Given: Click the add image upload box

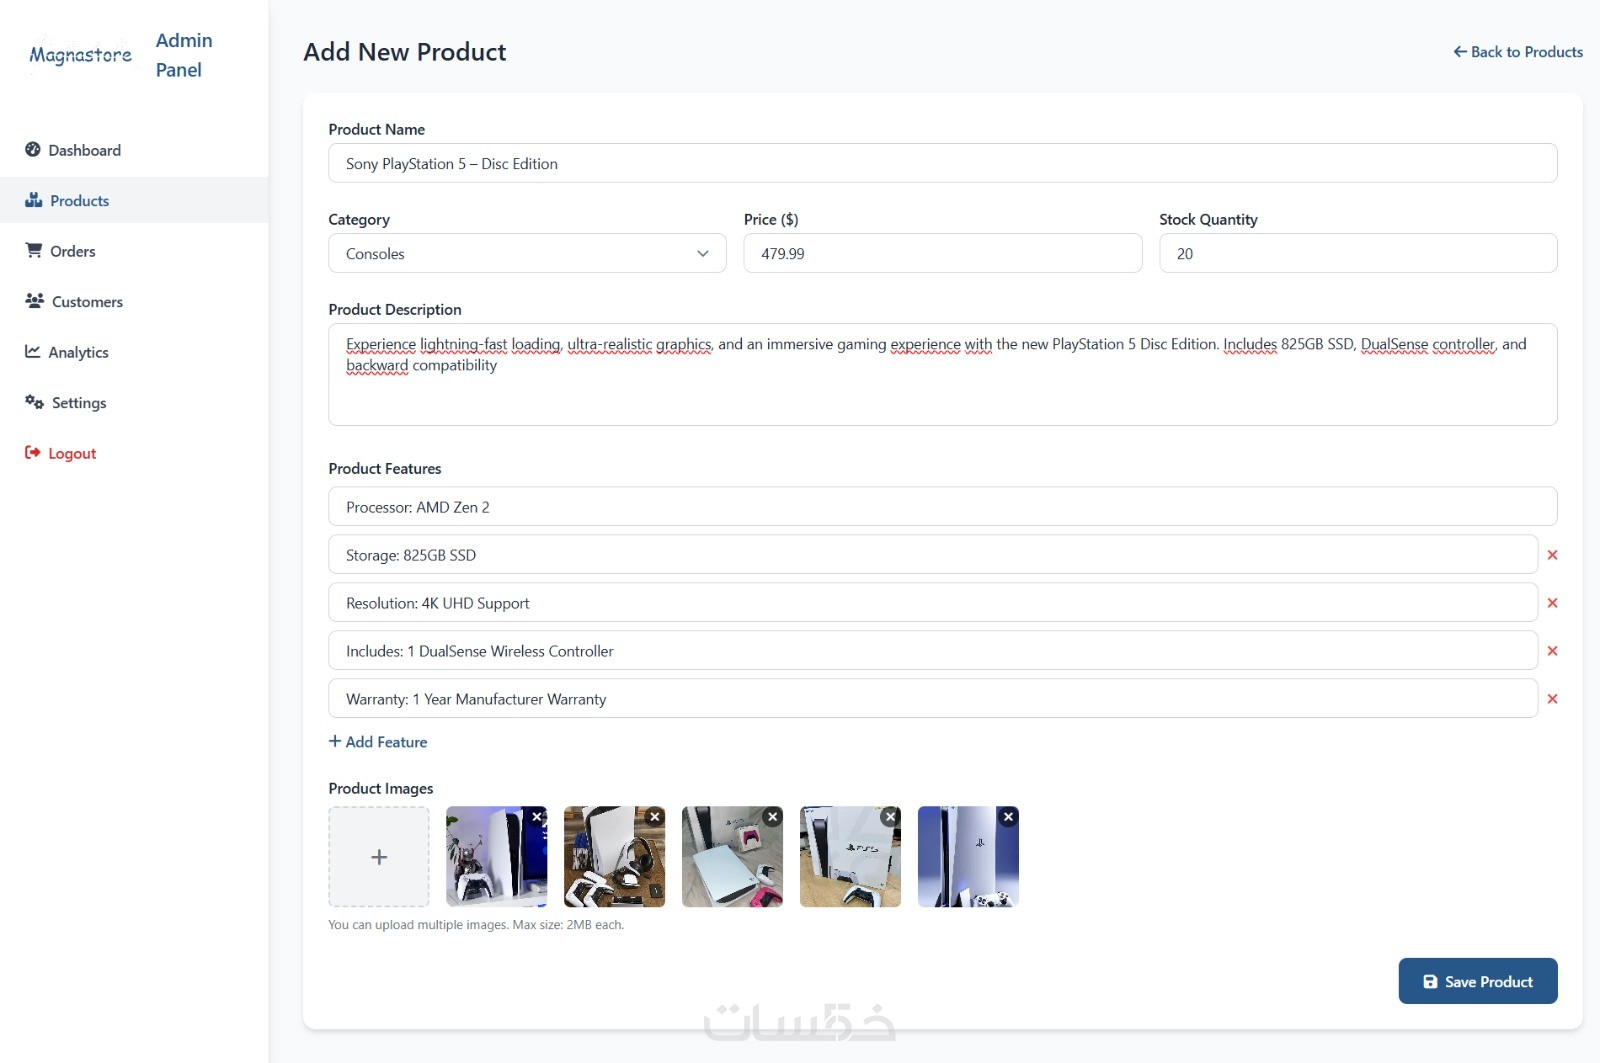Looking at the screenshot, I should 379,857.
